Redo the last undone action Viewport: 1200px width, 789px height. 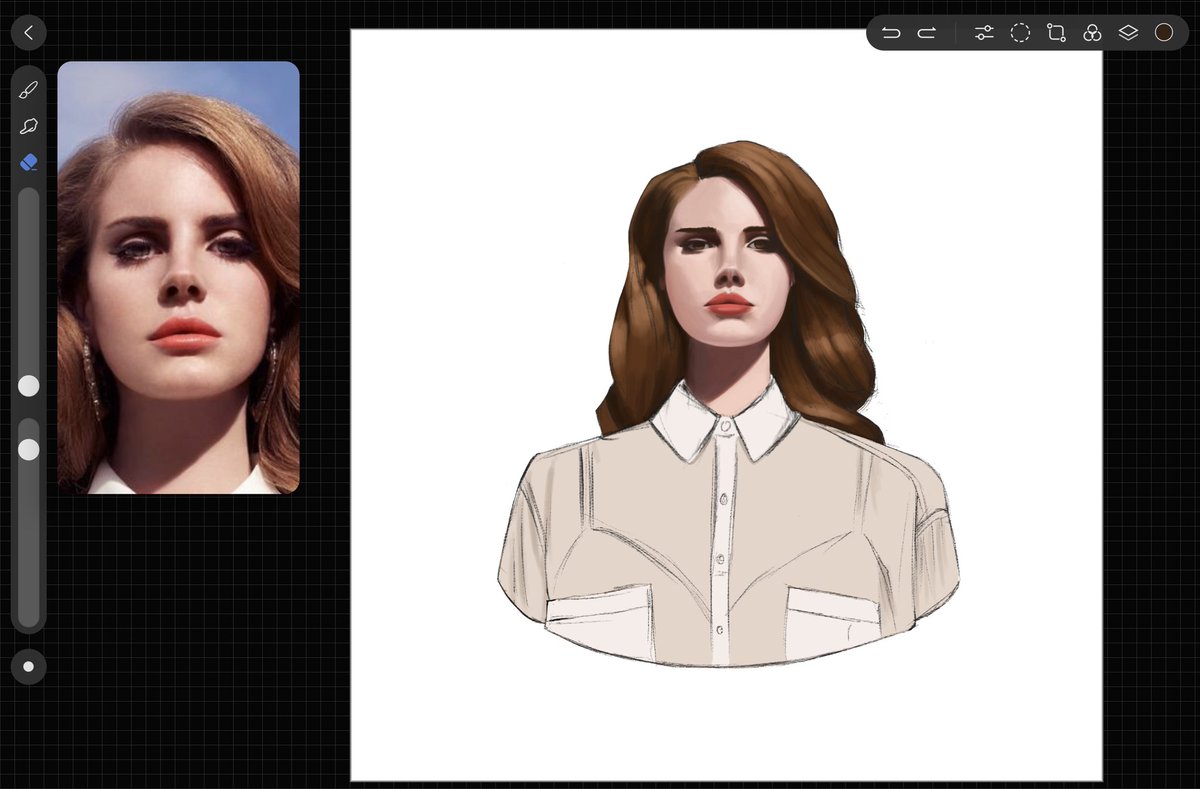[x=927, y=33]
